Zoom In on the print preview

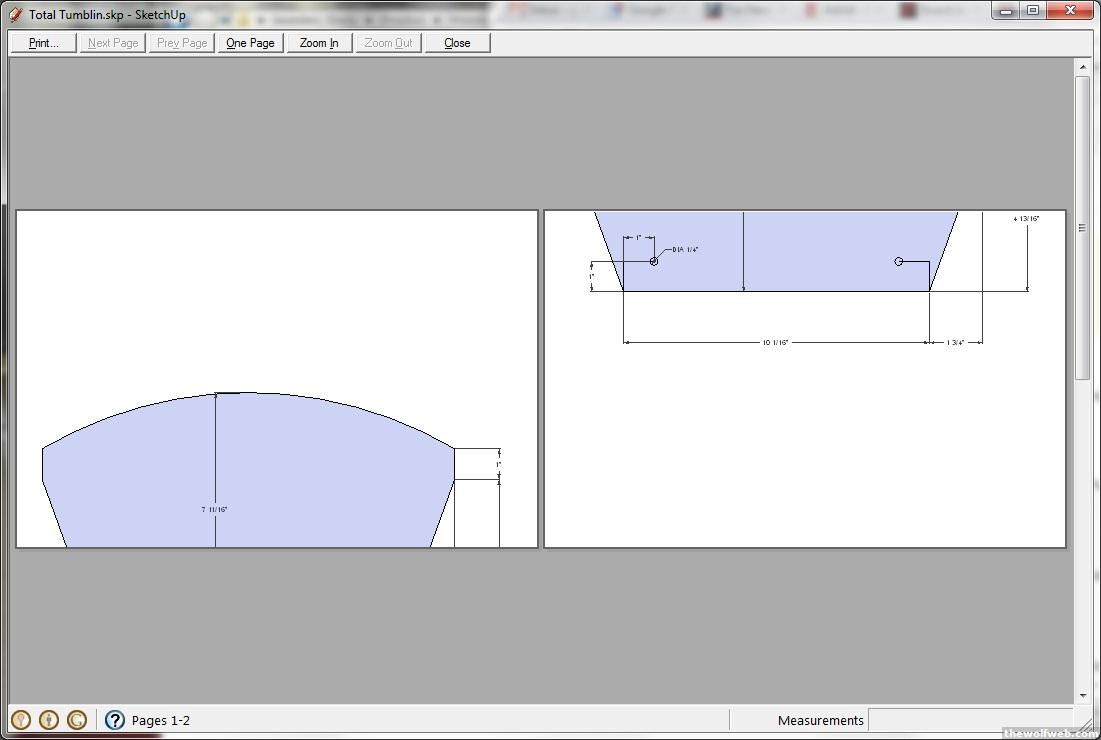click(319, 43)
